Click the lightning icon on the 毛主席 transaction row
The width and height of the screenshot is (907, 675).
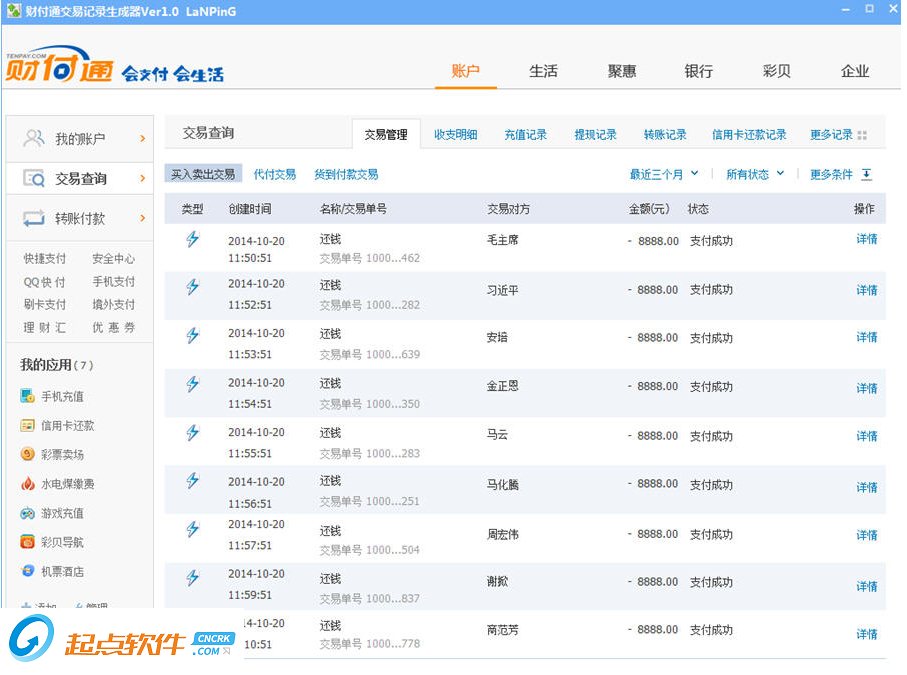[x=191, y=240]
